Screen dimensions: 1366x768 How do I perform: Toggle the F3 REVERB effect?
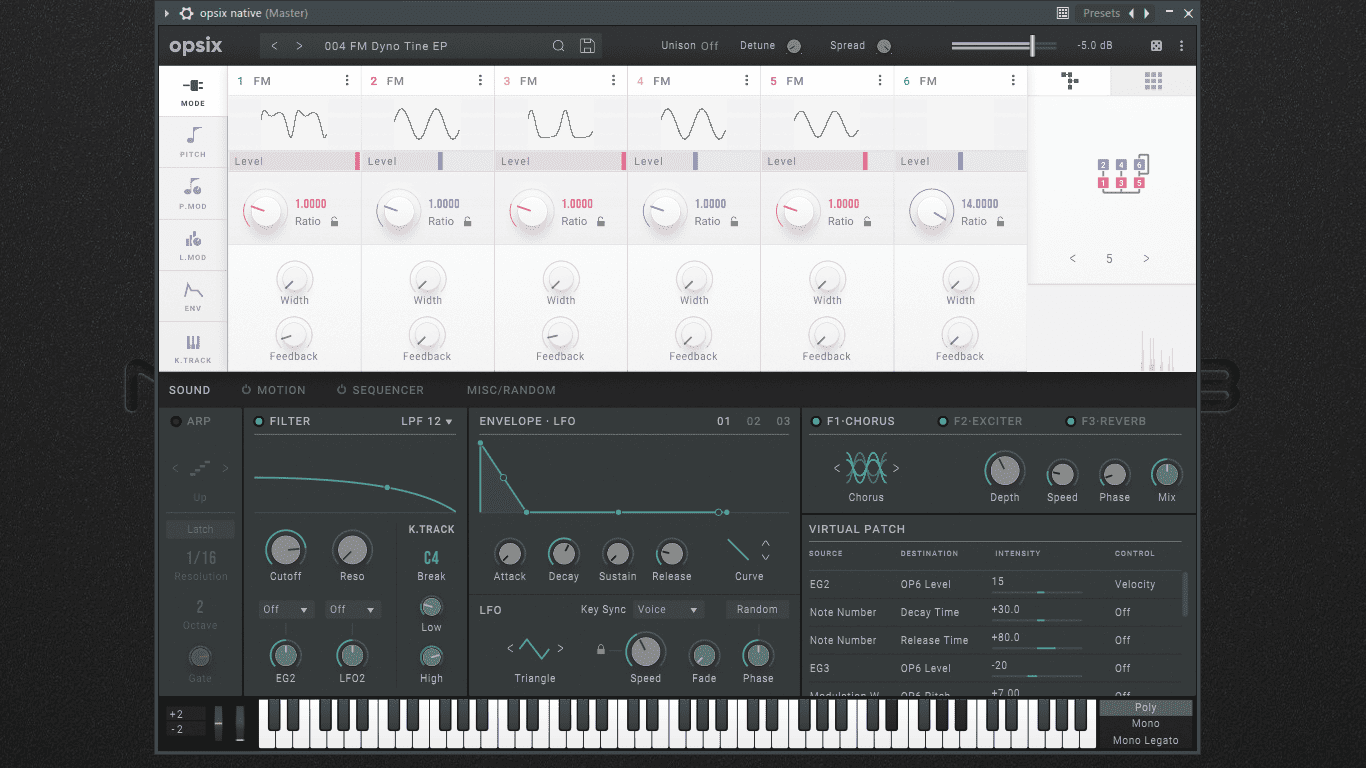pyautogui.click(x=1071, y=422)
